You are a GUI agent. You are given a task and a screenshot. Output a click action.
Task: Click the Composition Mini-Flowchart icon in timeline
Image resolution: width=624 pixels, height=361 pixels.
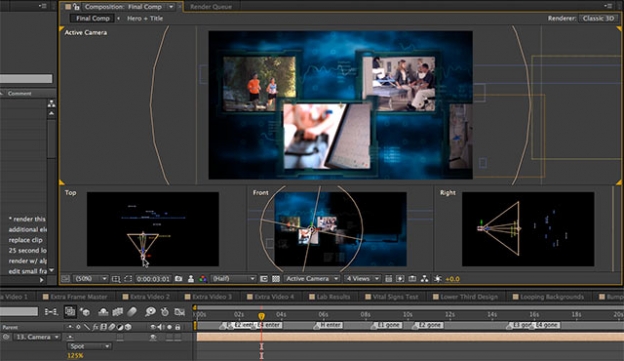(x=51, y=312)
